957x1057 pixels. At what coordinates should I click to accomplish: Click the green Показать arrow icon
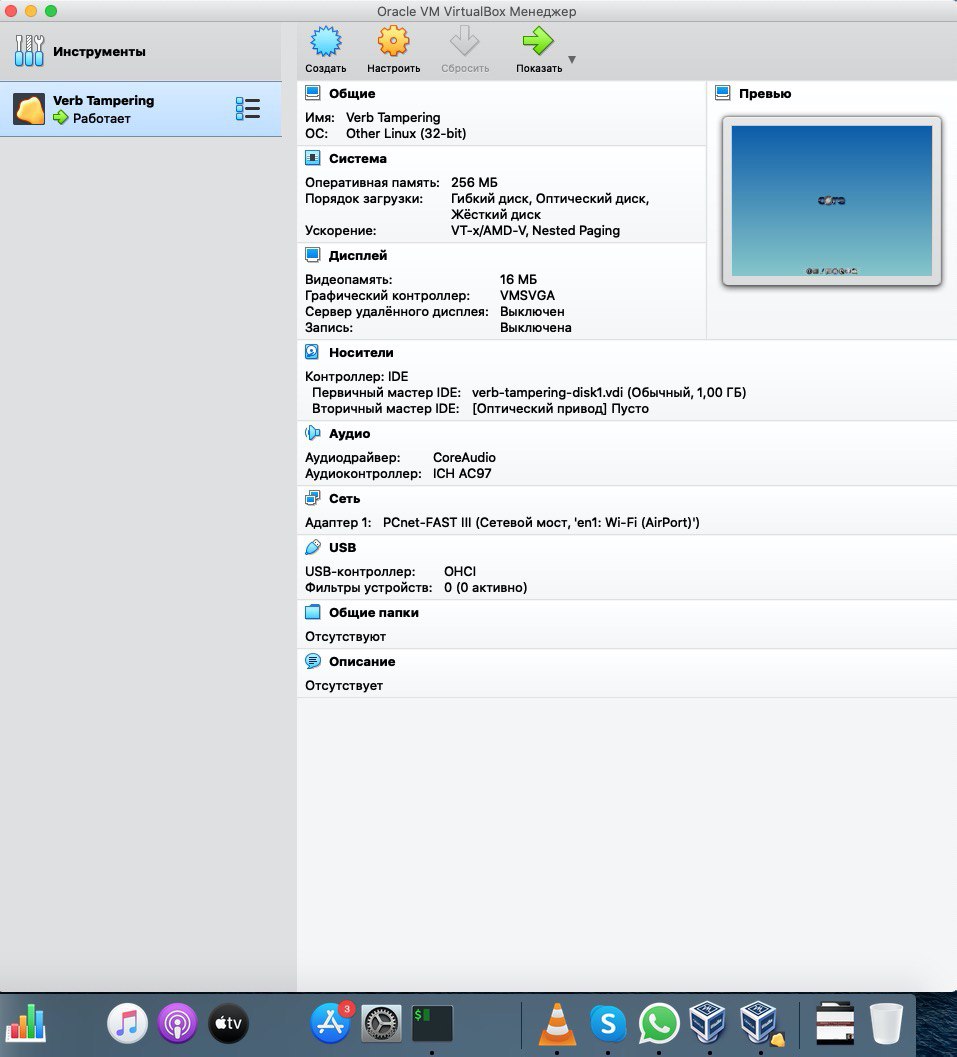pos(538,42)
